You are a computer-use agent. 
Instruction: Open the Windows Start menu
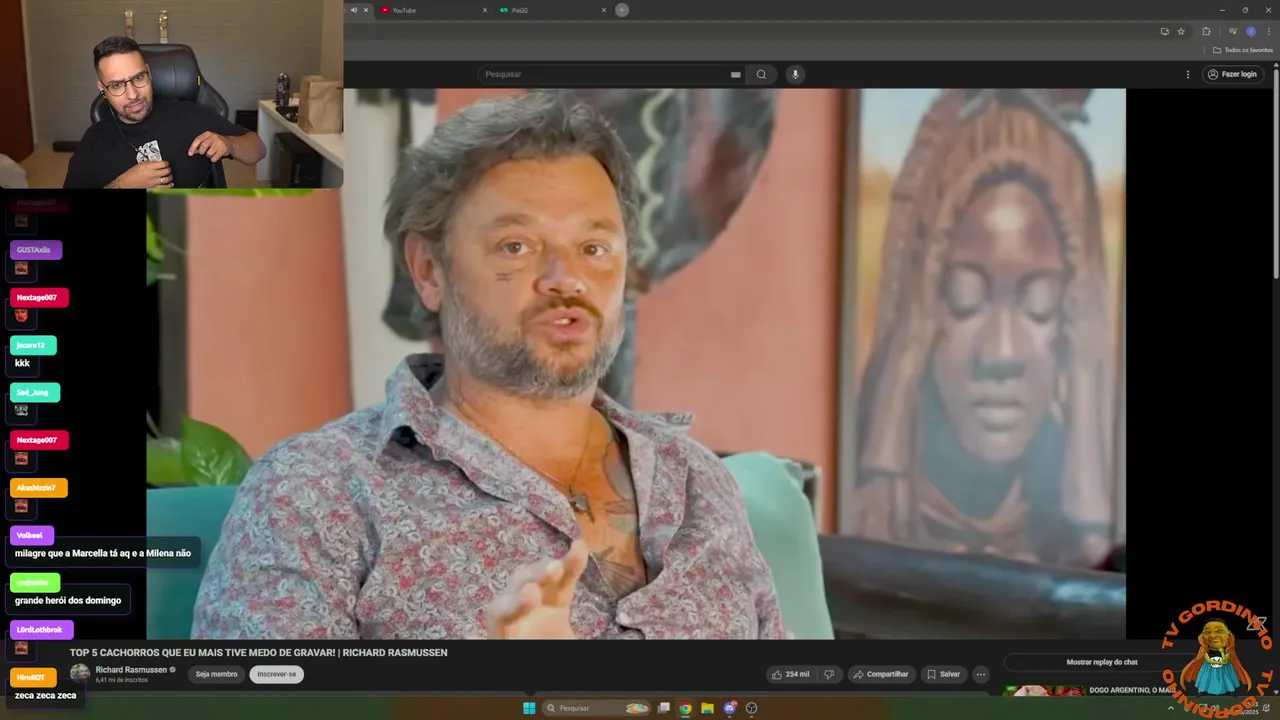point(529,708)
